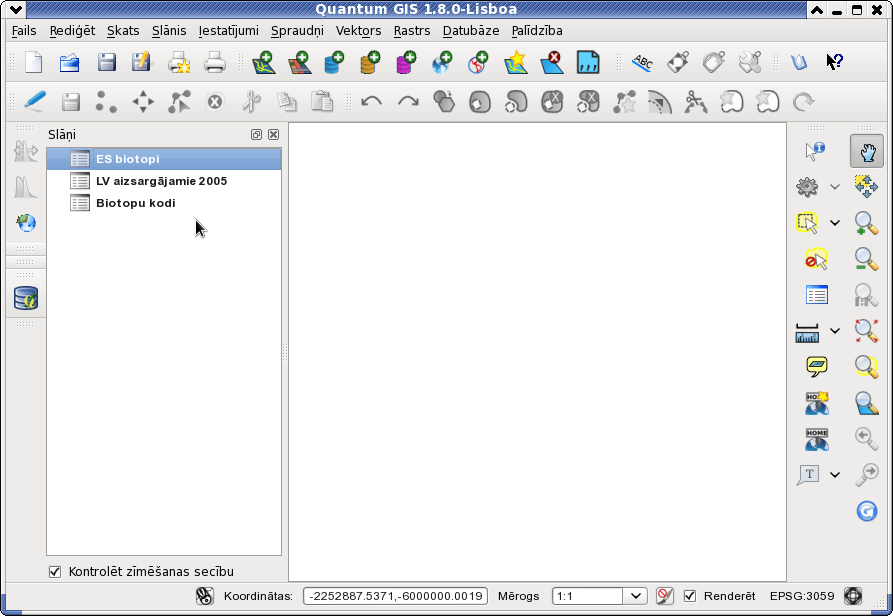The width and height of the screenshot is (893, 616).
Task: Toggle the Renderēt checkbox
Action: [690, 596]
